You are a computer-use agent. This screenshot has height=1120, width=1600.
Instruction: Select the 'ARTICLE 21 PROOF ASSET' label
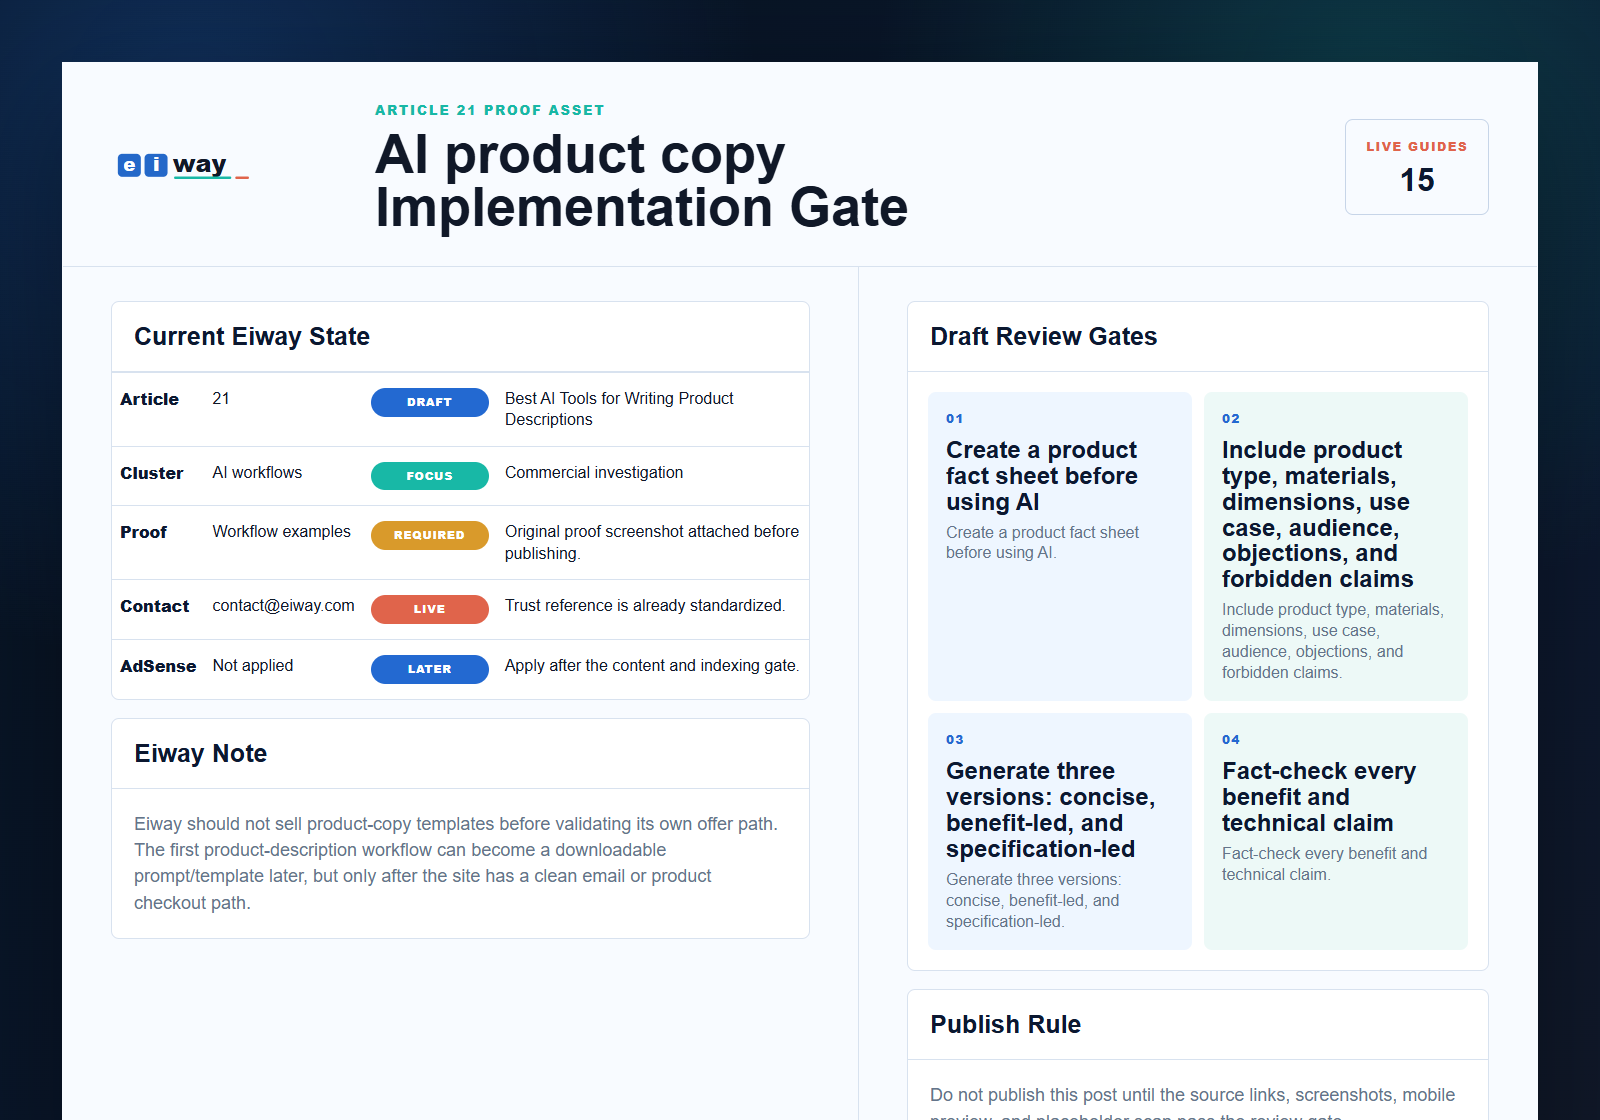pos(489,110)
